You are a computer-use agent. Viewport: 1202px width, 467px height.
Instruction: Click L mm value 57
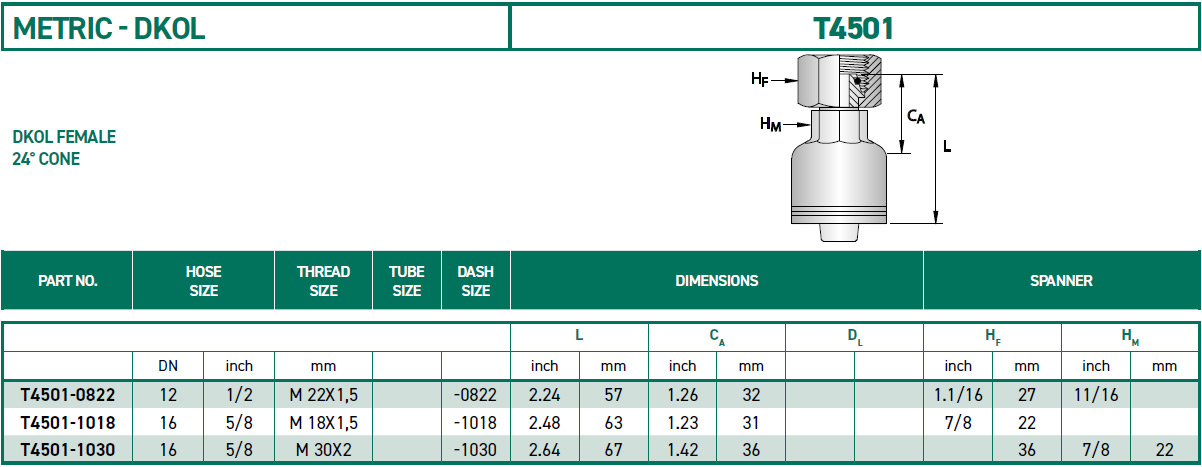[x=613, y=395]
